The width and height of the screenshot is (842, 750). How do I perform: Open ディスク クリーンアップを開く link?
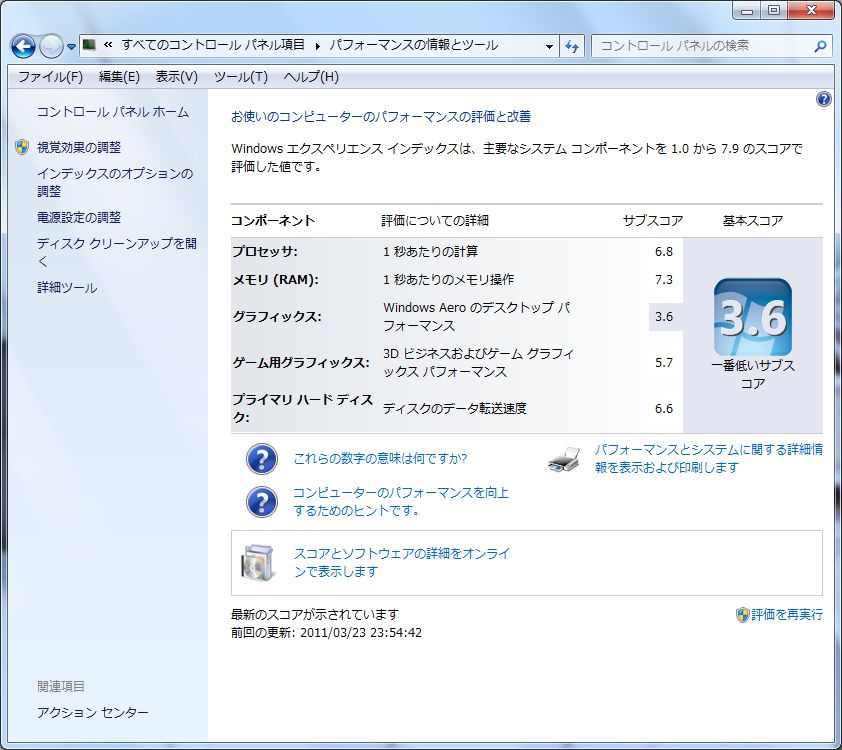coord(117,252)
